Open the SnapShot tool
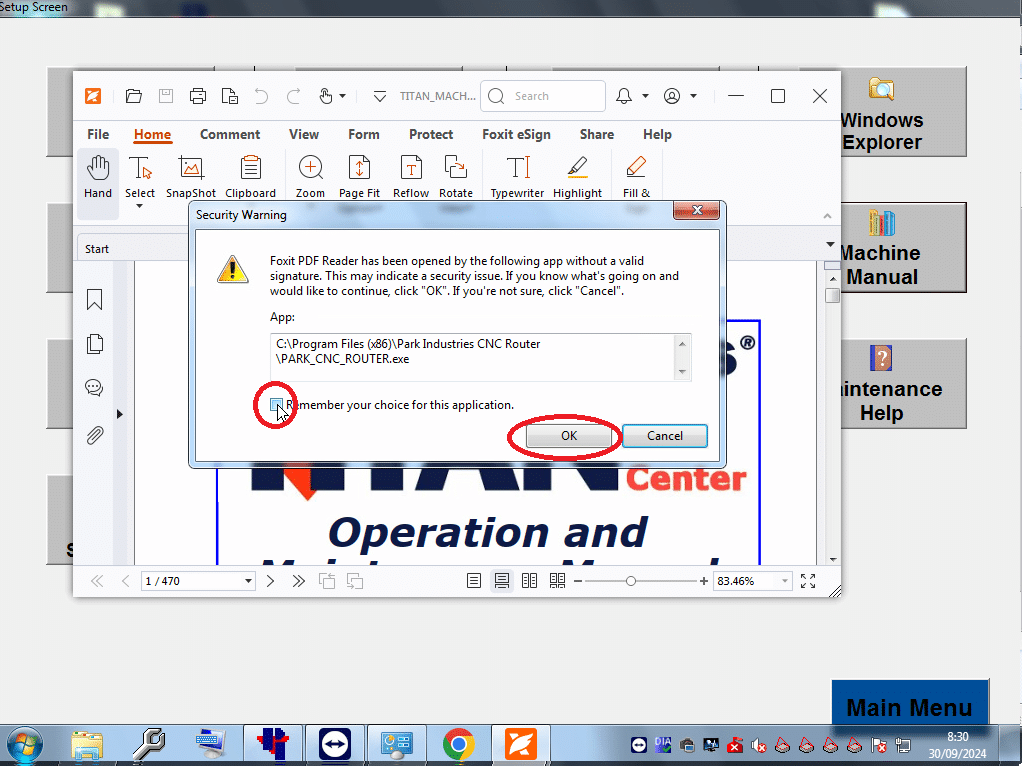The width and height of the screenshot is (1022, 766). (191, 175)
